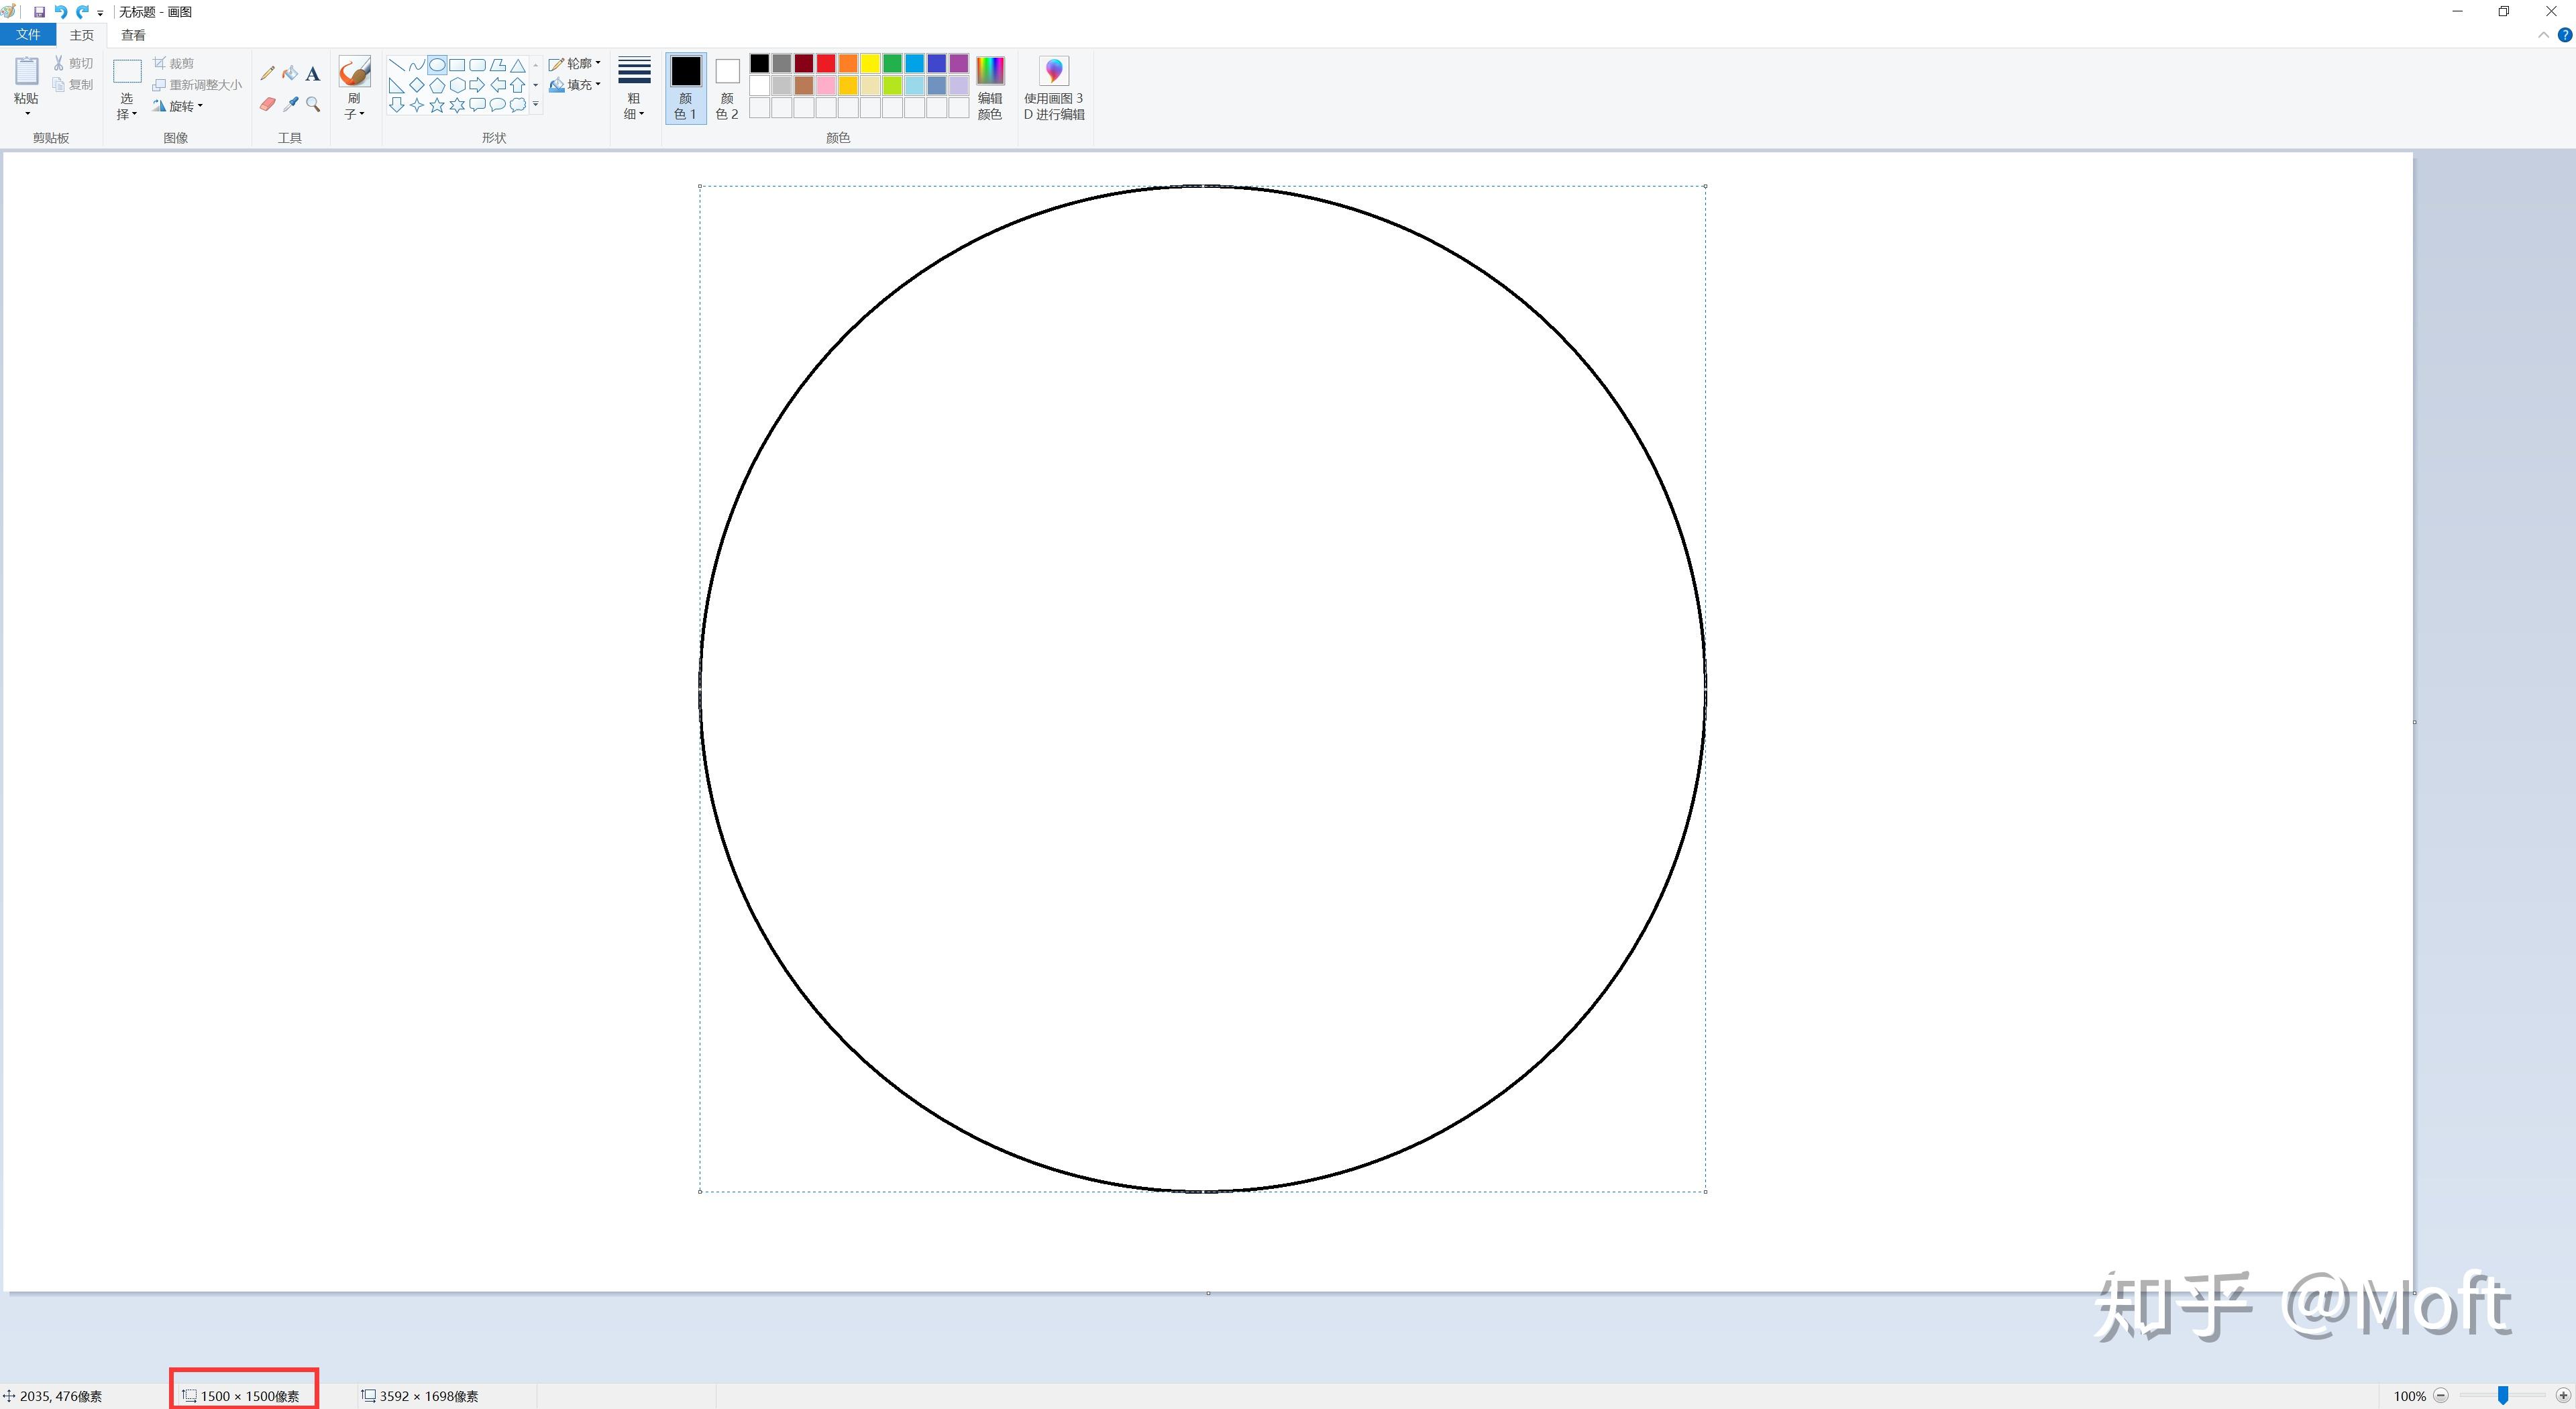Viewport: 2576px width, 1409px height.
Task: Expand the Rotate dropdown
Action: (x=178, y=106)
